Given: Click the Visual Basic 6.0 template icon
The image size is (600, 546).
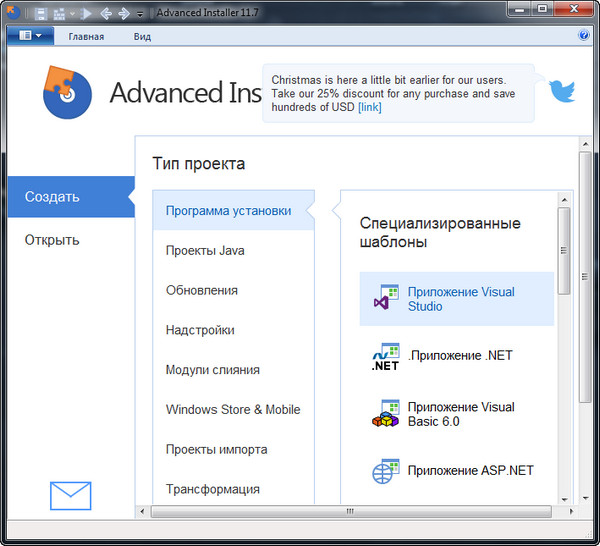Looking at the screenshot, I should coord(386,413).
